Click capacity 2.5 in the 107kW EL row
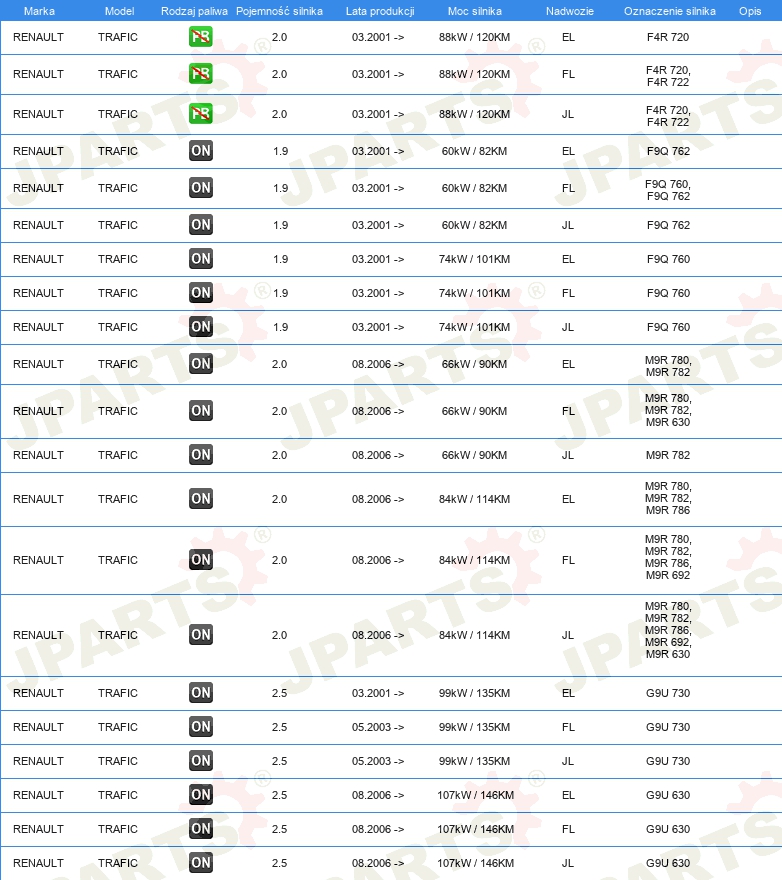Screen dimensions: 782x880 280,795
